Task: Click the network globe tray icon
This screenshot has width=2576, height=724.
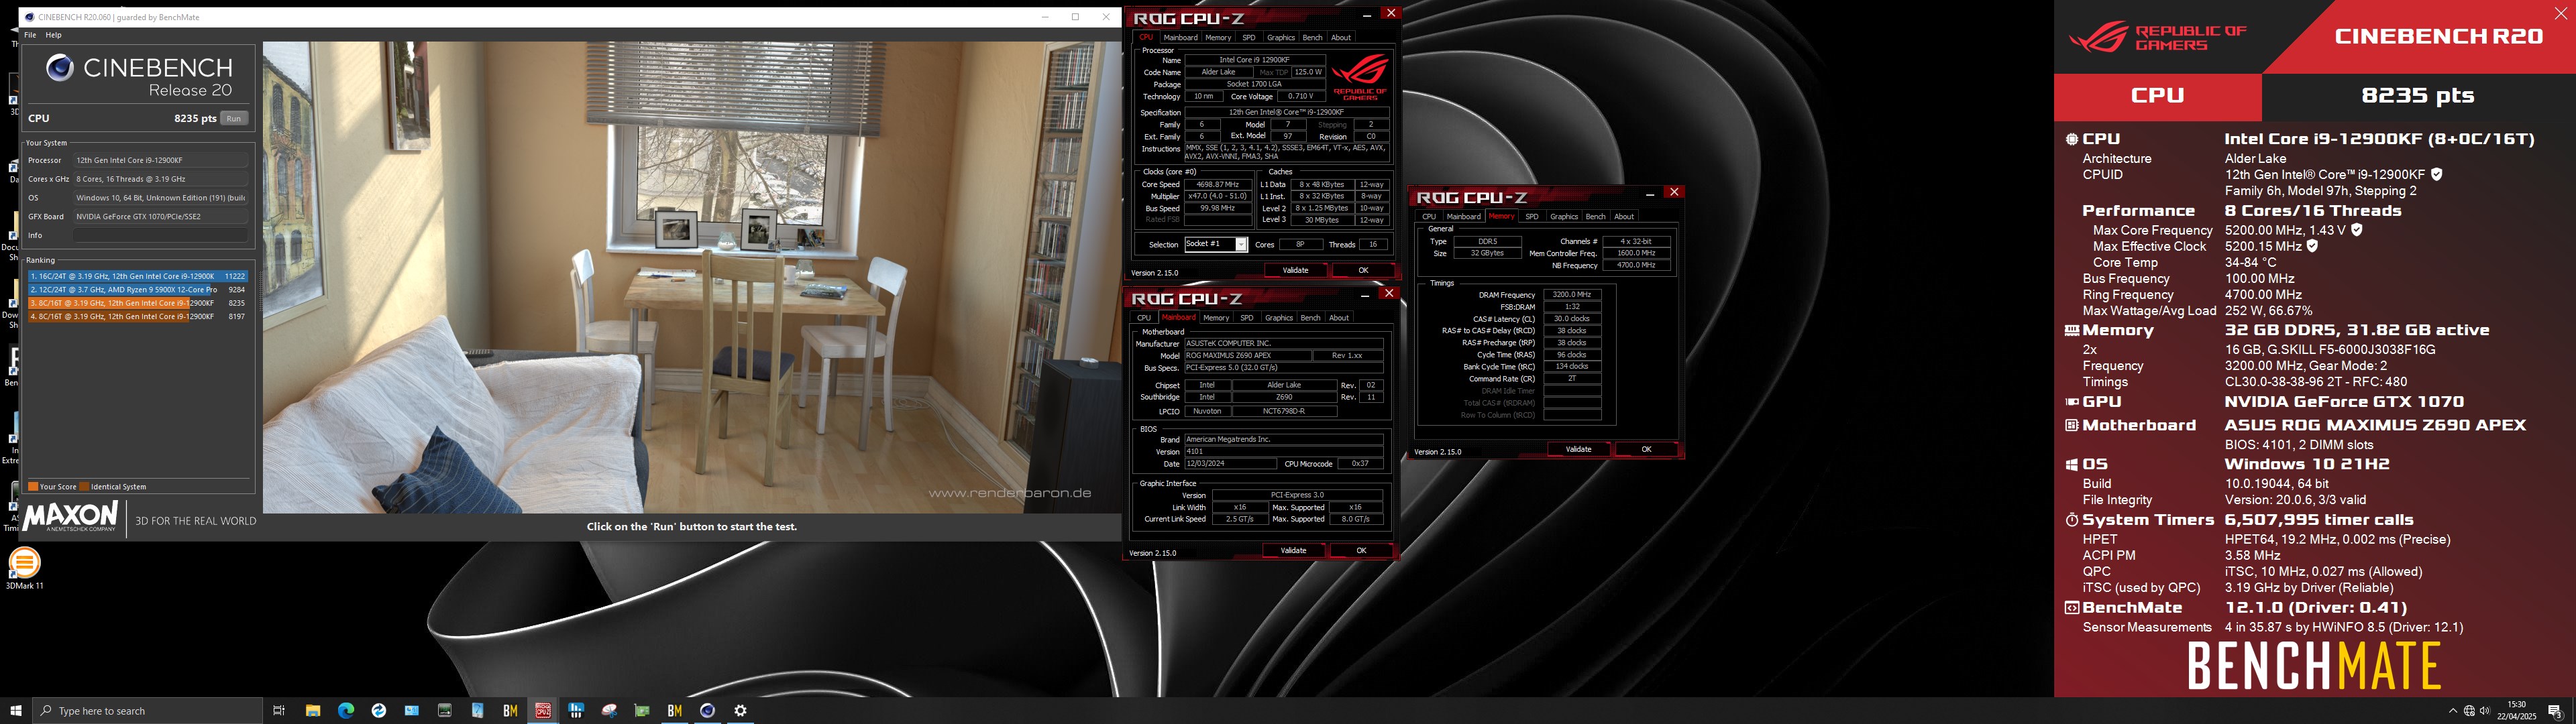Action: pos(2469,711)
